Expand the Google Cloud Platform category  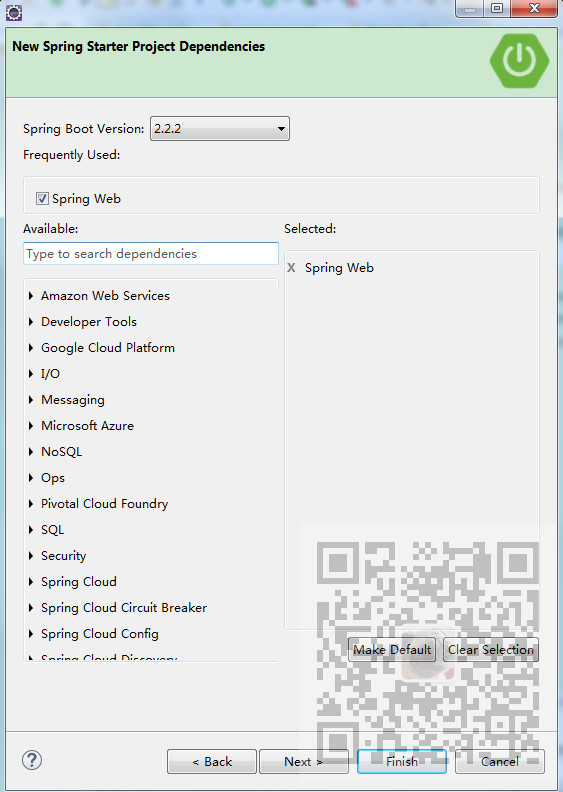click(x=31, y=348)
